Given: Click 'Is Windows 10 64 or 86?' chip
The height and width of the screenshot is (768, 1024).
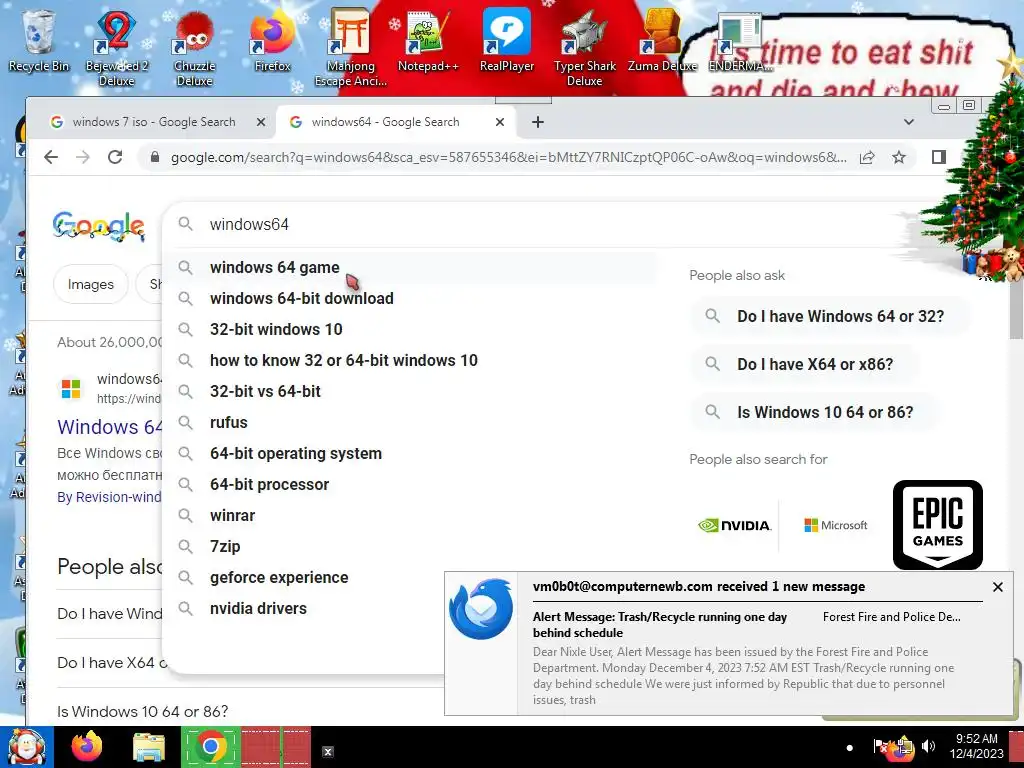Looking at the screenshot, I should [814, 413].
